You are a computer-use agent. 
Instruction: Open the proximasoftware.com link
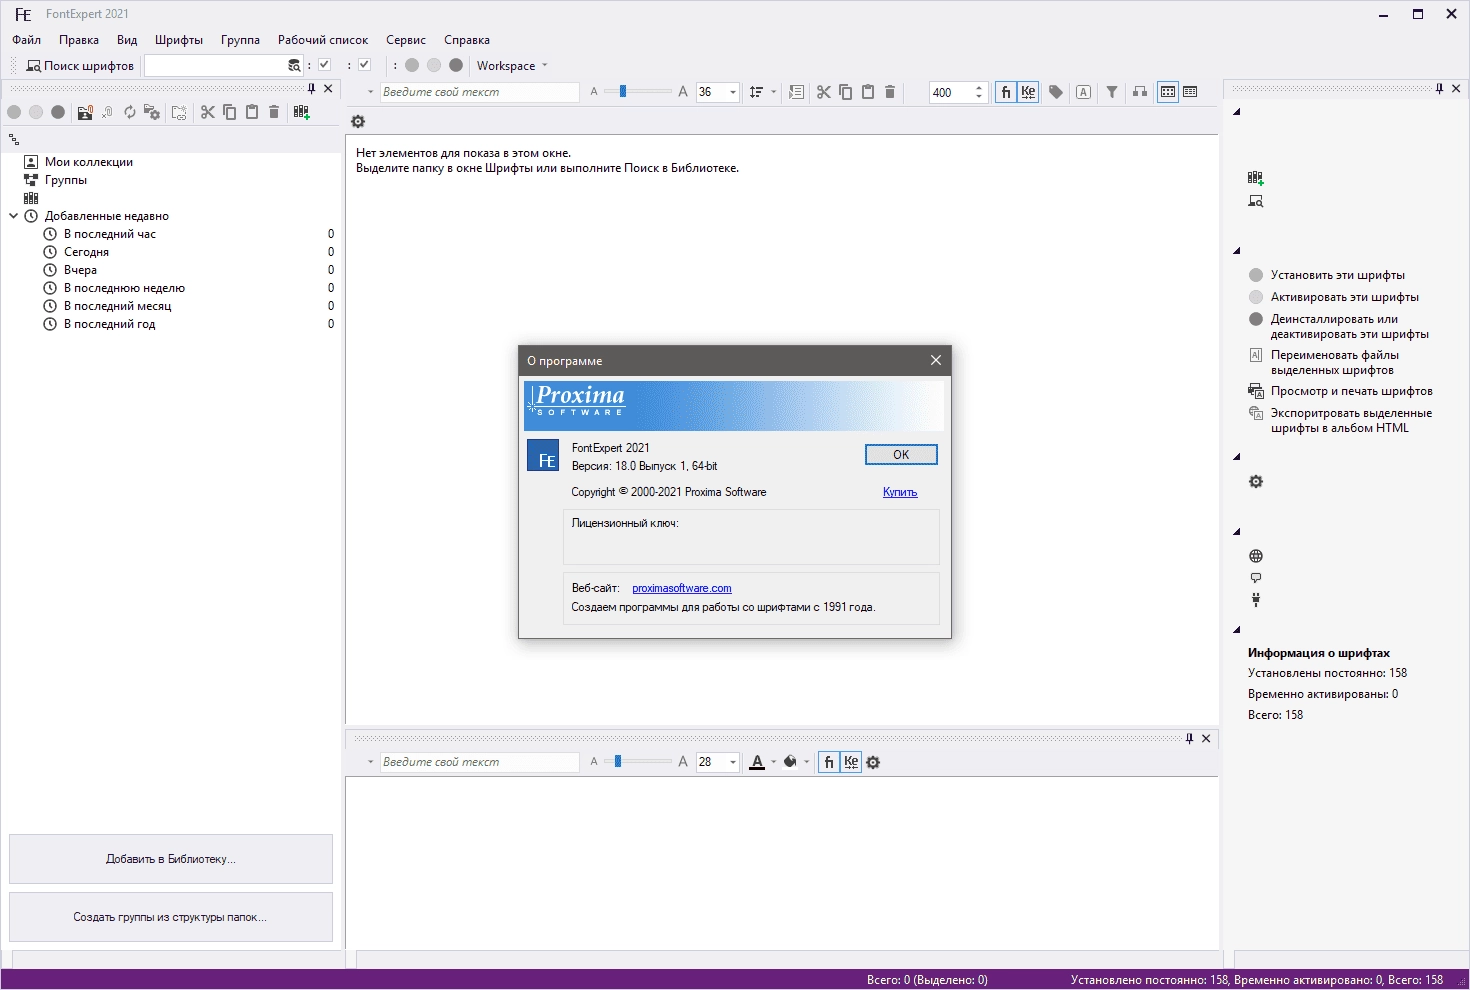[x=682, y=588]
